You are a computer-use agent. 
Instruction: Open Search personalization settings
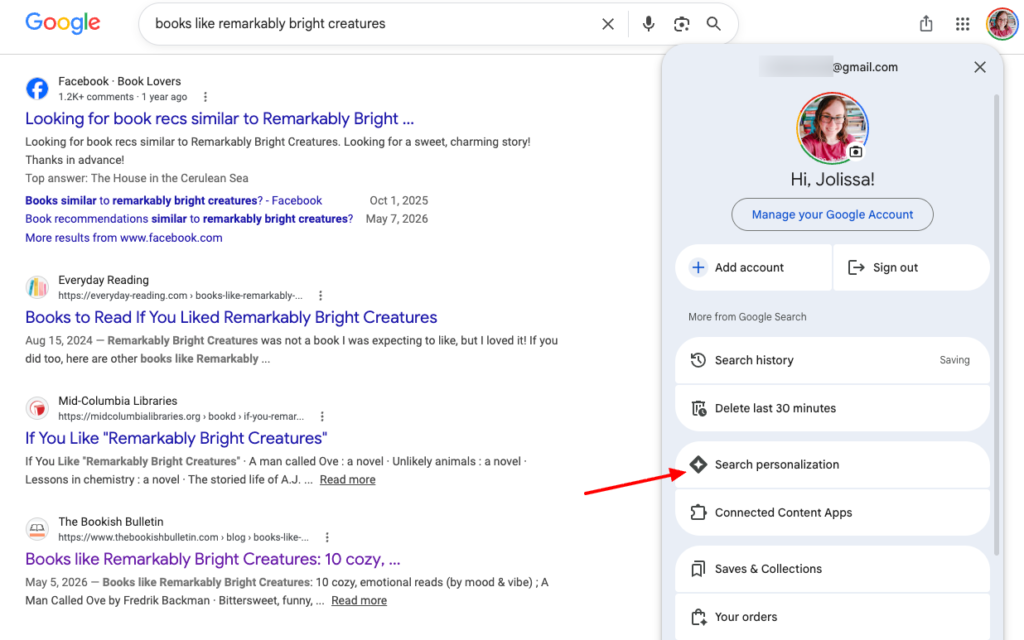pos(832,464)
